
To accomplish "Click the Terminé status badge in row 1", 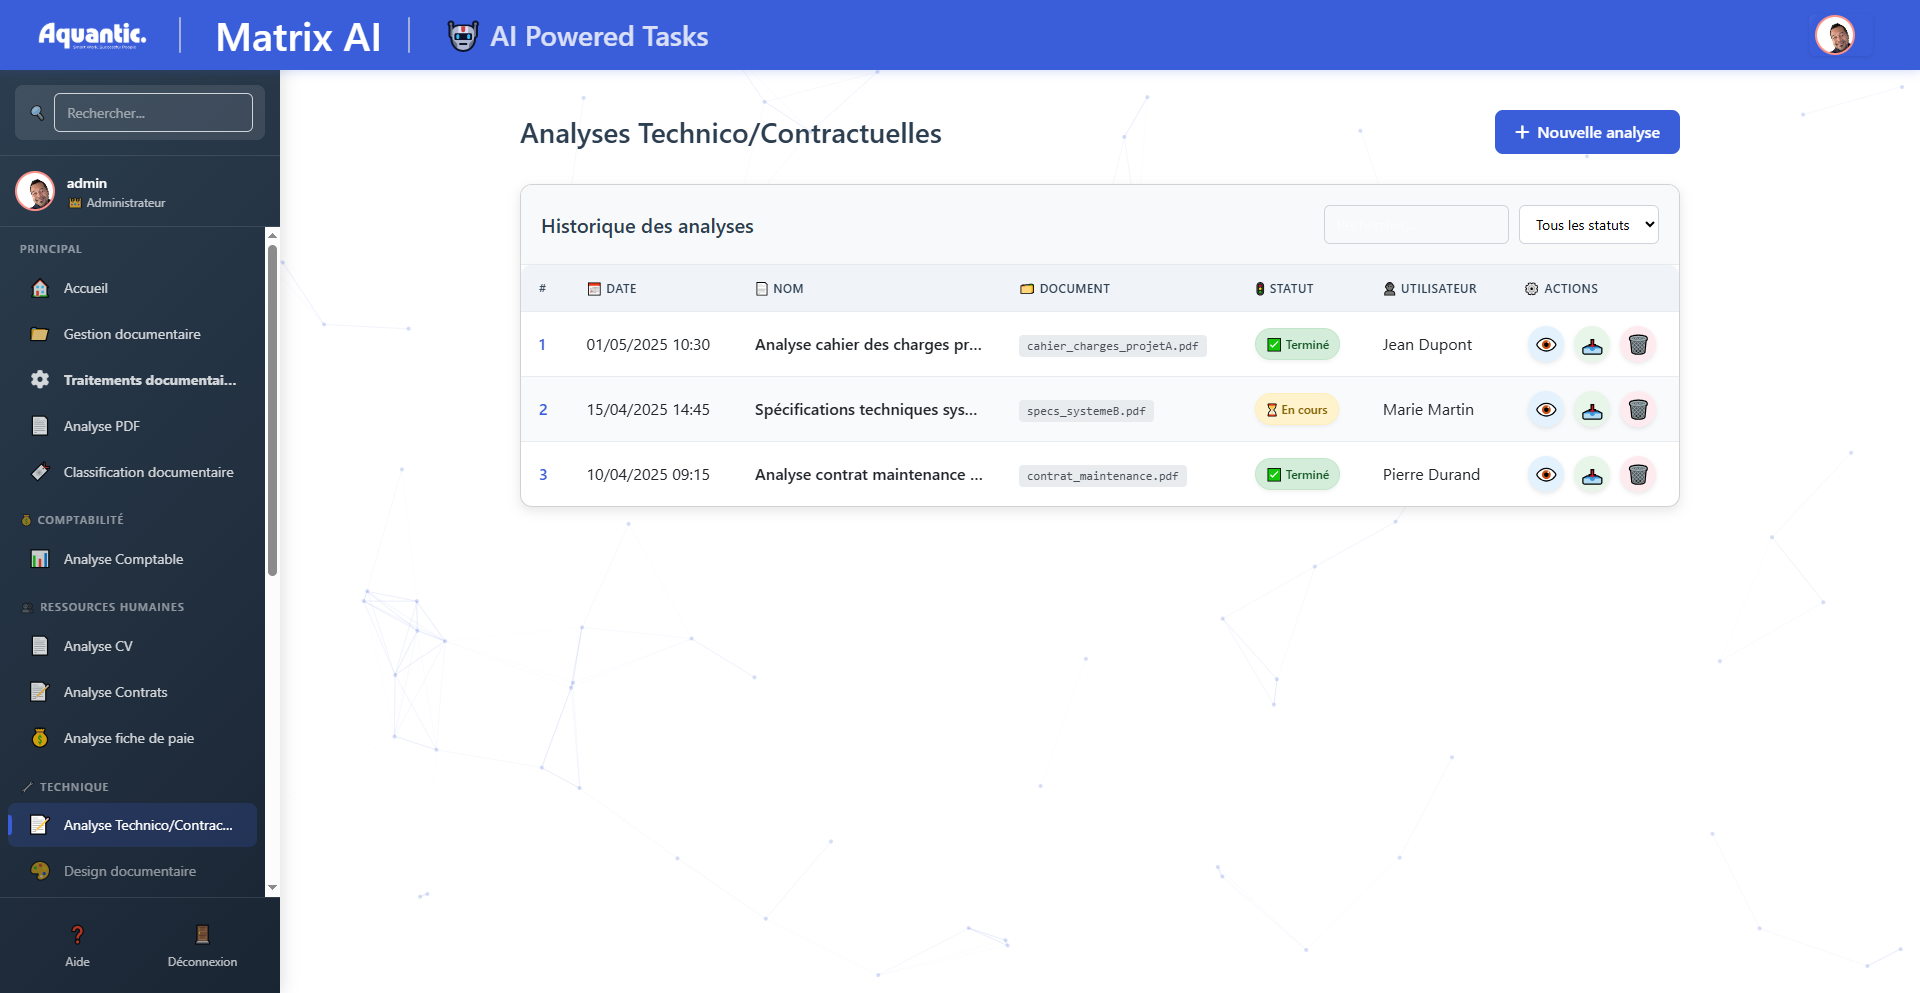I will coord(1297,345).
